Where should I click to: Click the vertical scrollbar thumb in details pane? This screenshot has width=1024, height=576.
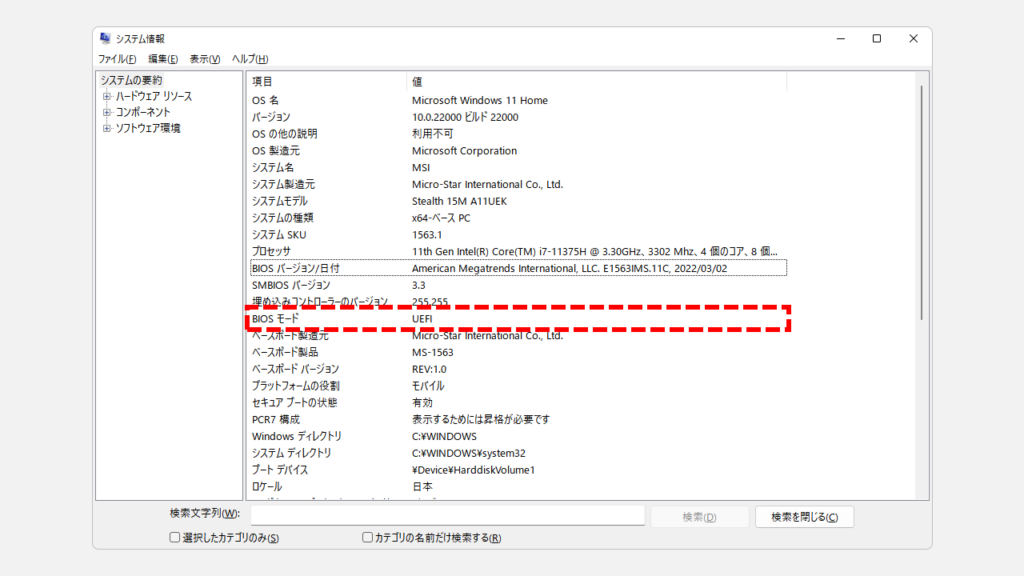[921, 202]
